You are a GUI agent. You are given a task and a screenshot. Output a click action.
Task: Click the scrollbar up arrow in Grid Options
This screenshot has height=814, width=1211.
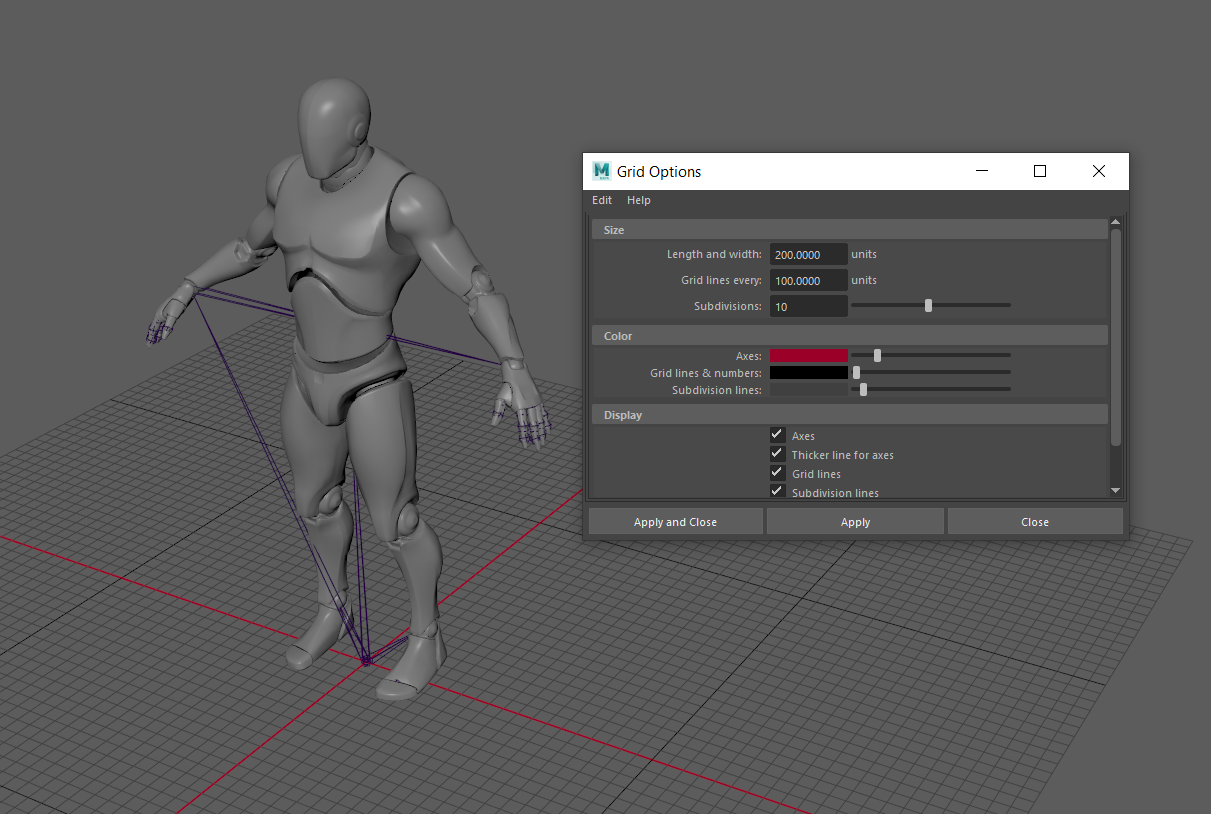(x=1116, y=222)
